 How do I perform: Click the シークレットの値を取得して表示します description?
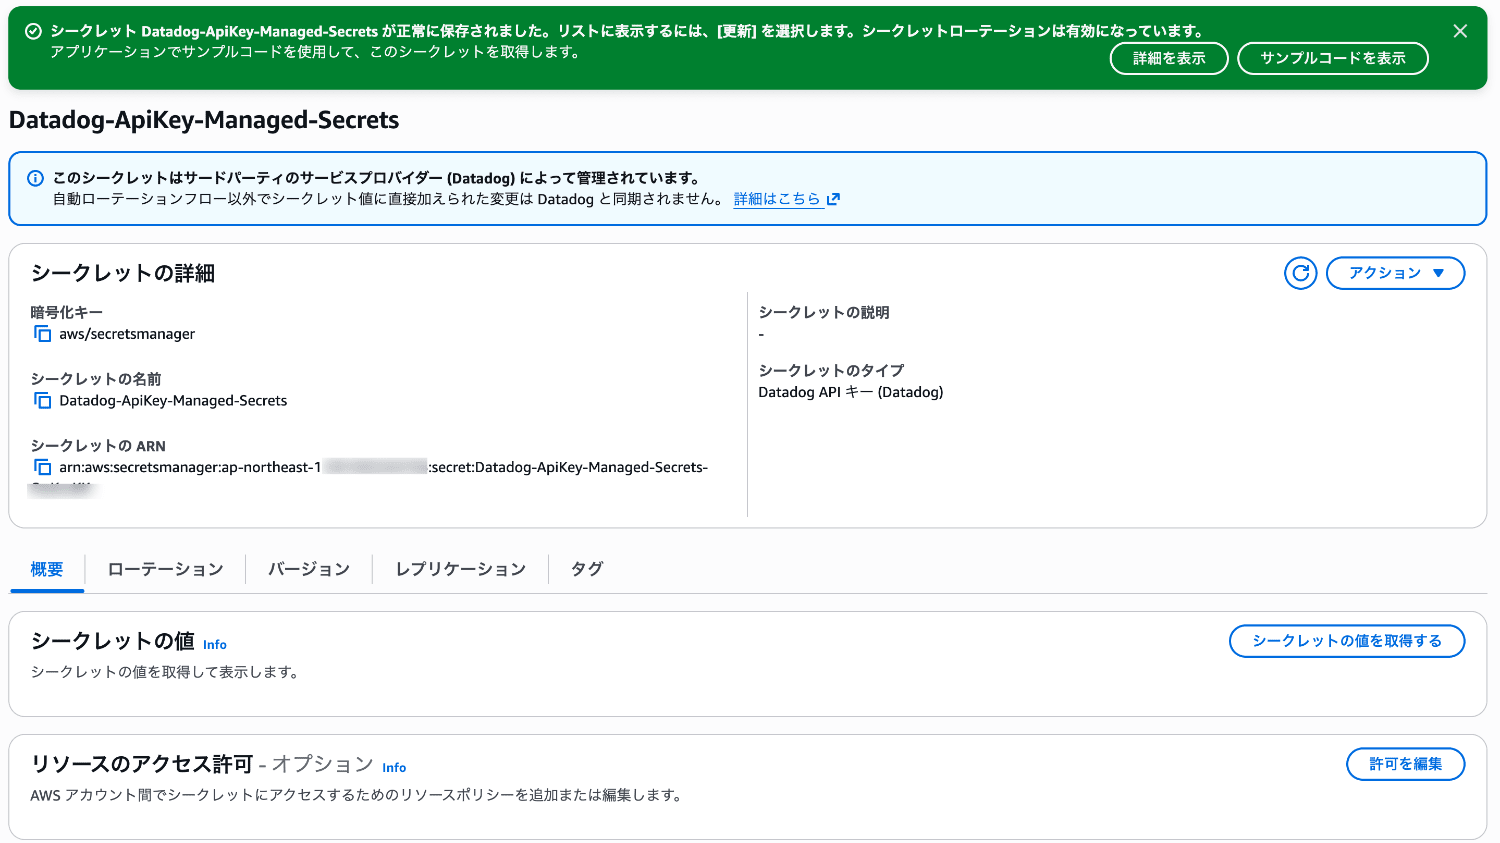click(167, 672)
